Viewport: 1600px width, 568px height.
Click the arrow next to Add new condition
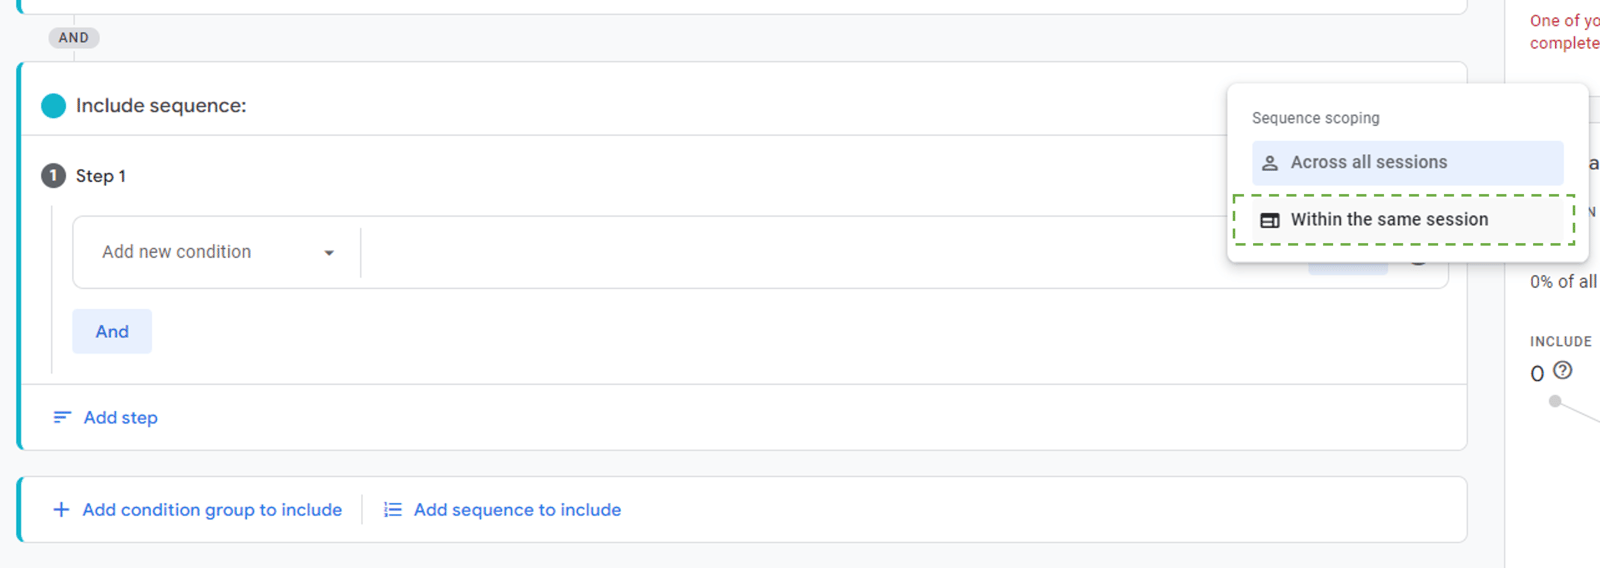point(329,253)
